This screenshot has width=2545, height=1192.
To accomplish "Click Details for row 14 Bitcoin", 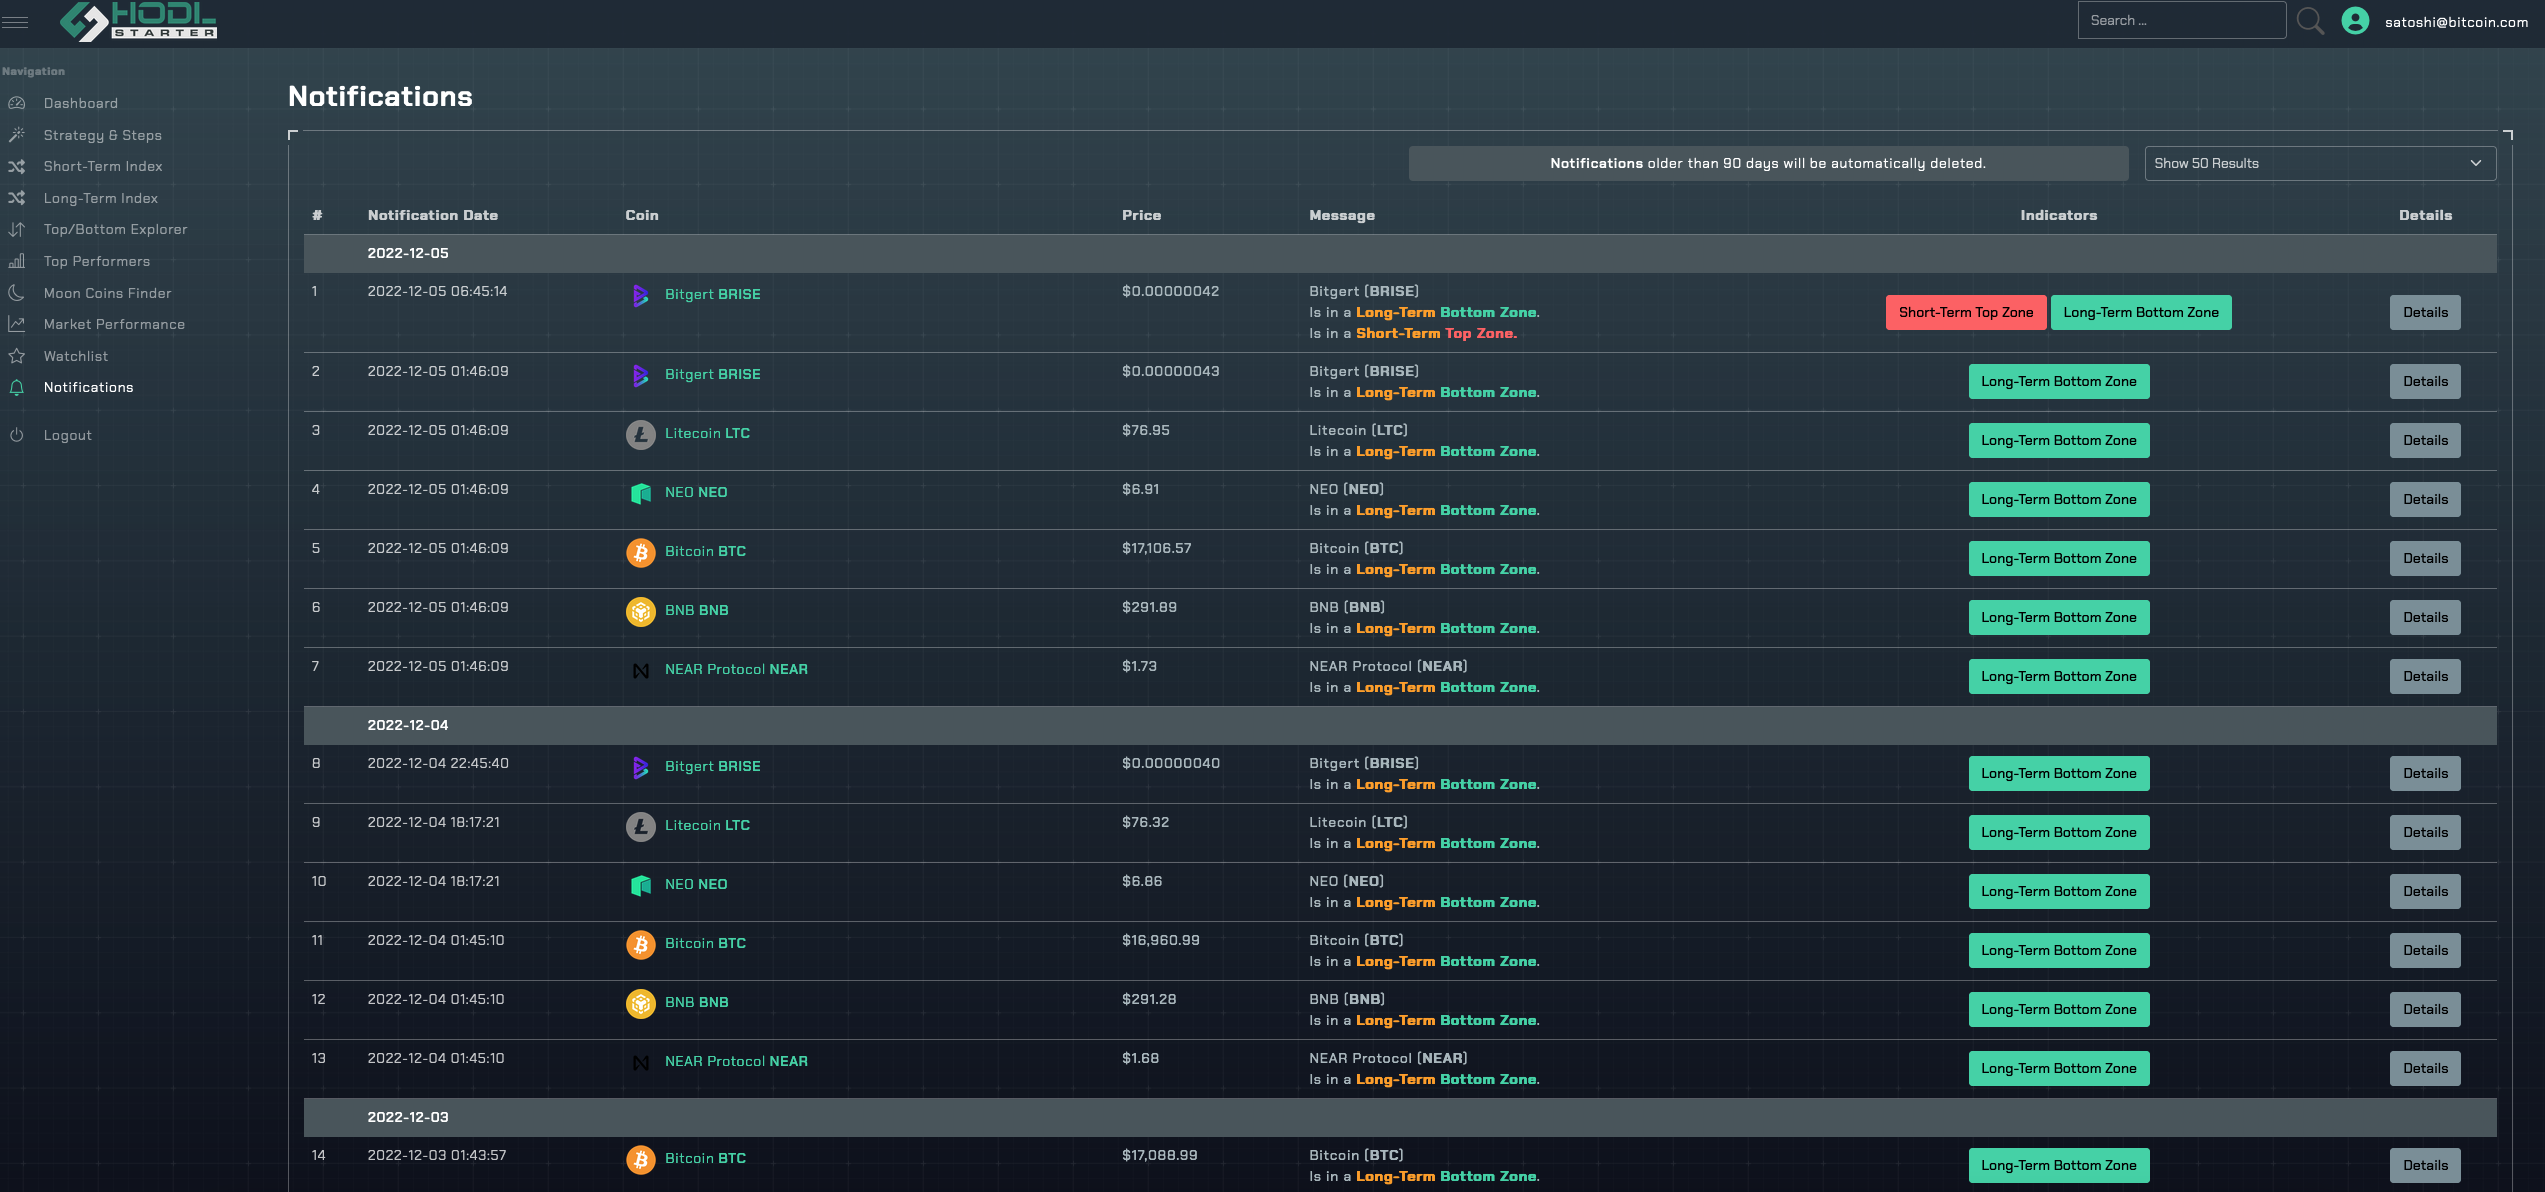I will pos(2425,1165).
